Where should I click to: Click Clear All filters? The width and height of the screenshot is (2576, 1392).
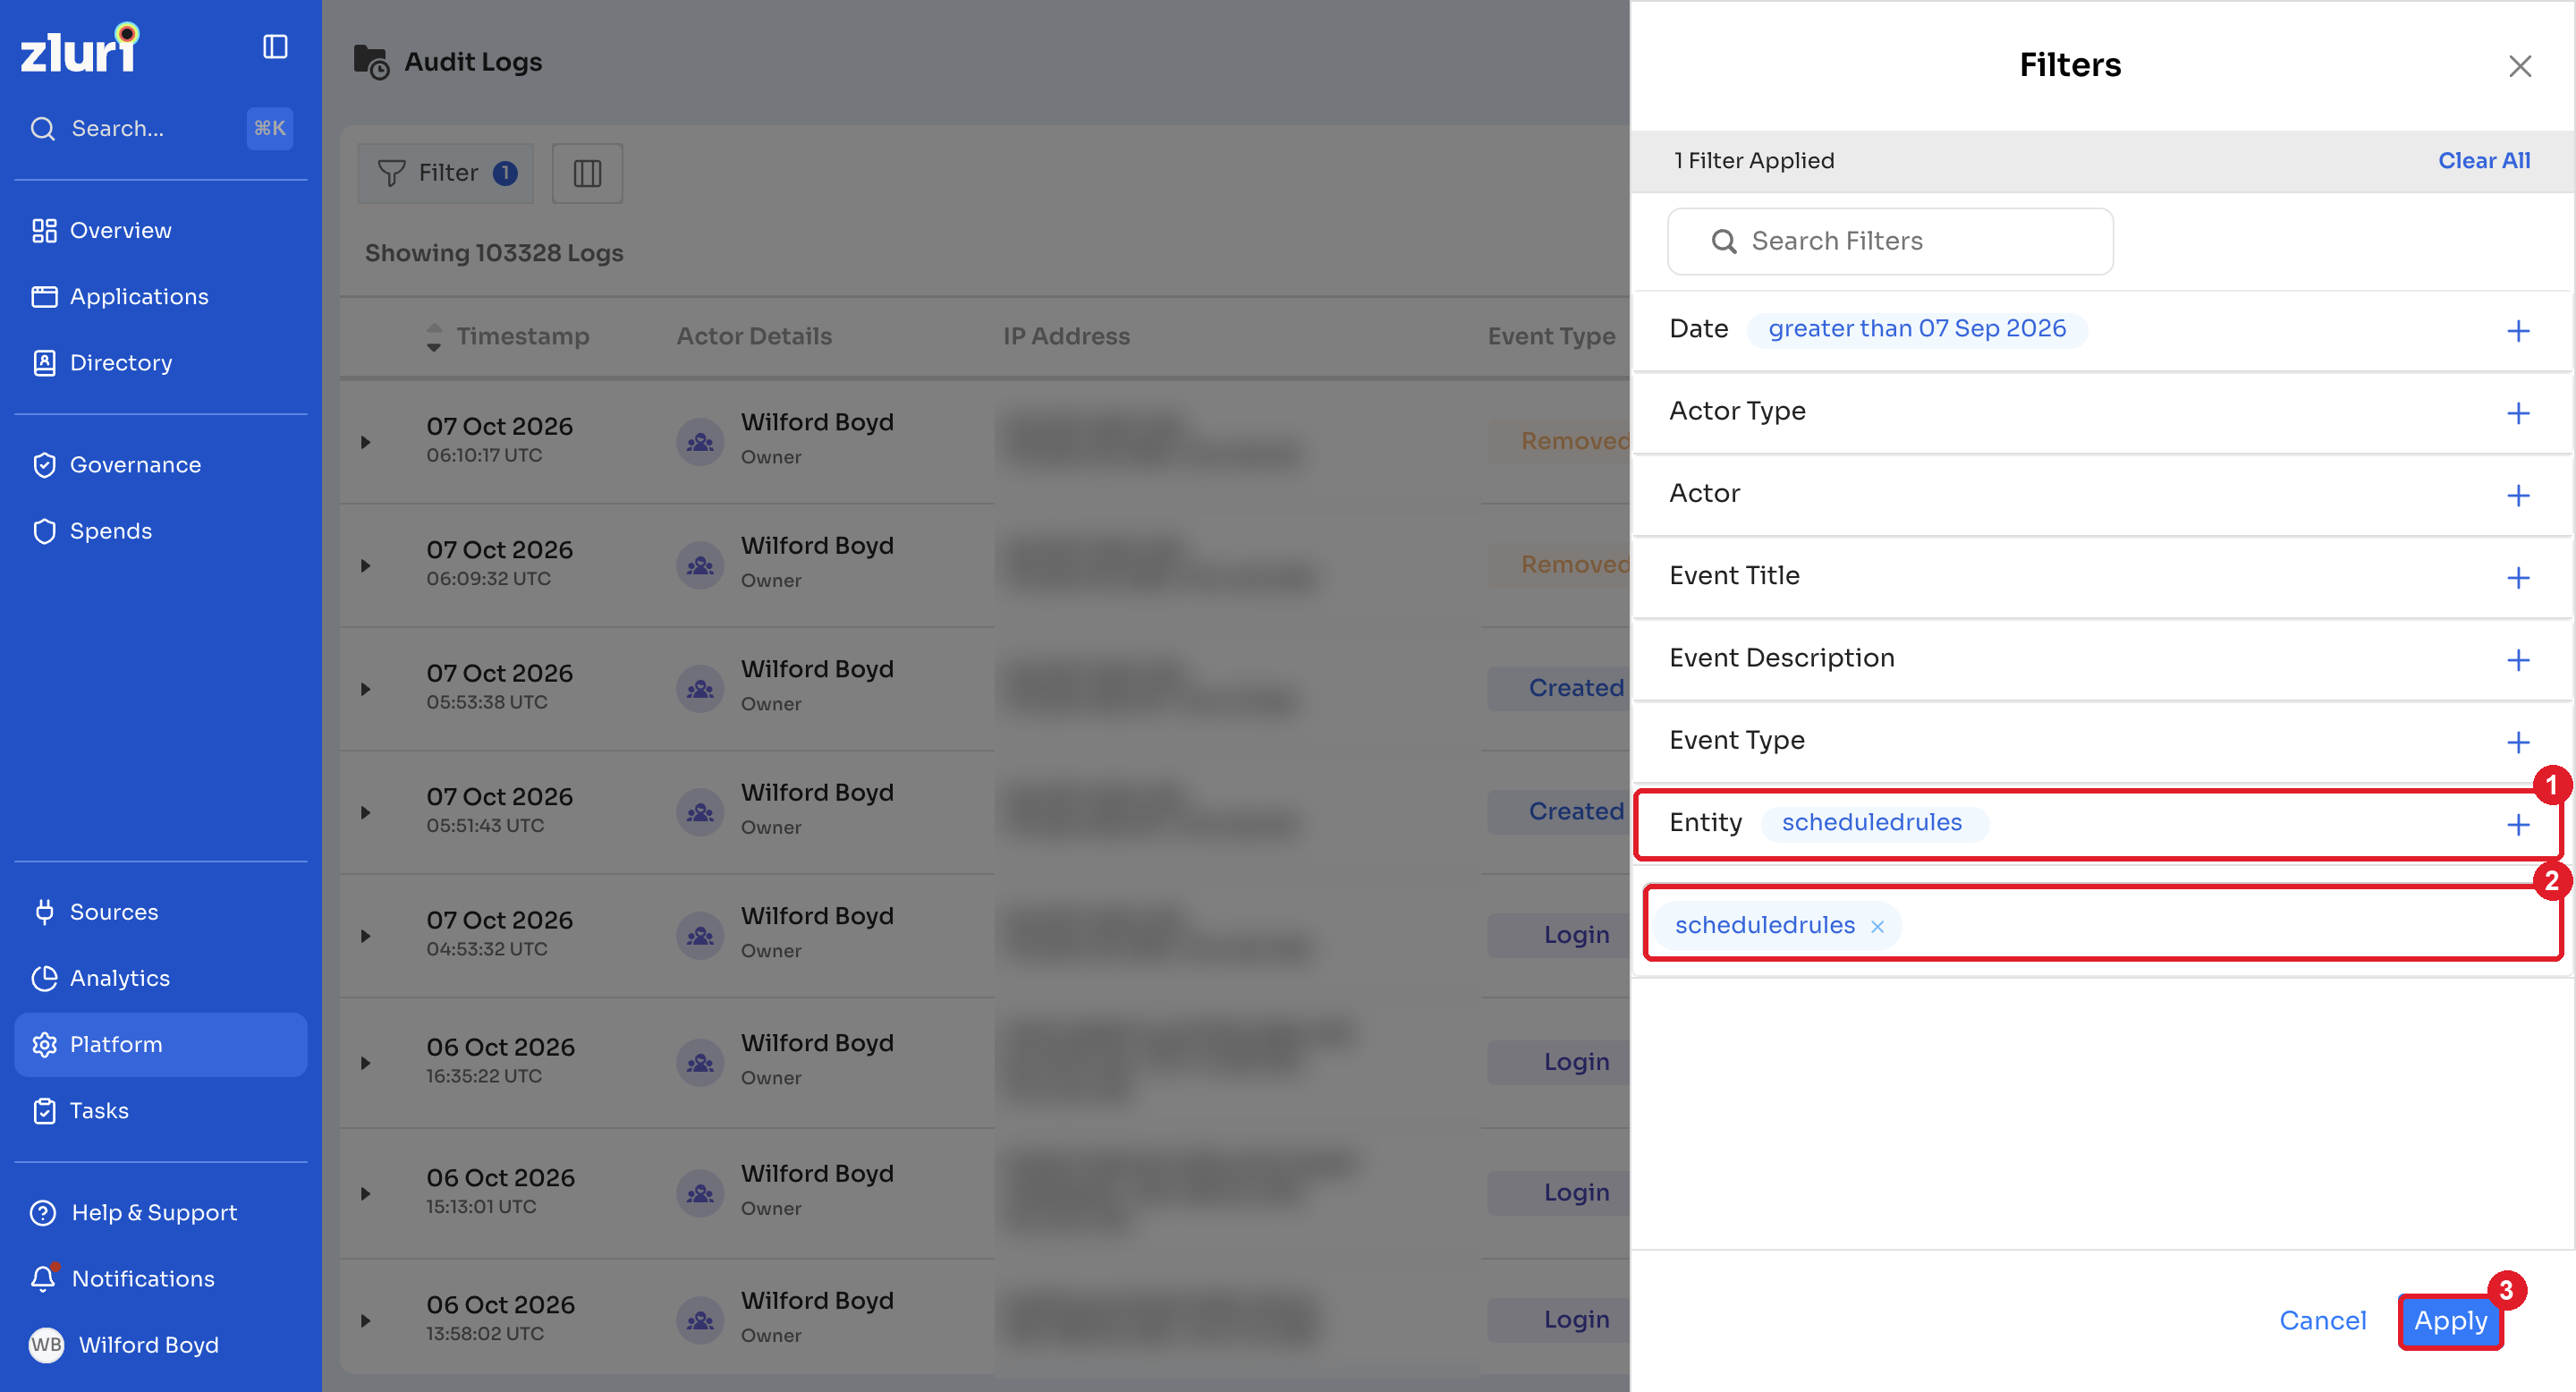(x=2484, y=160)
